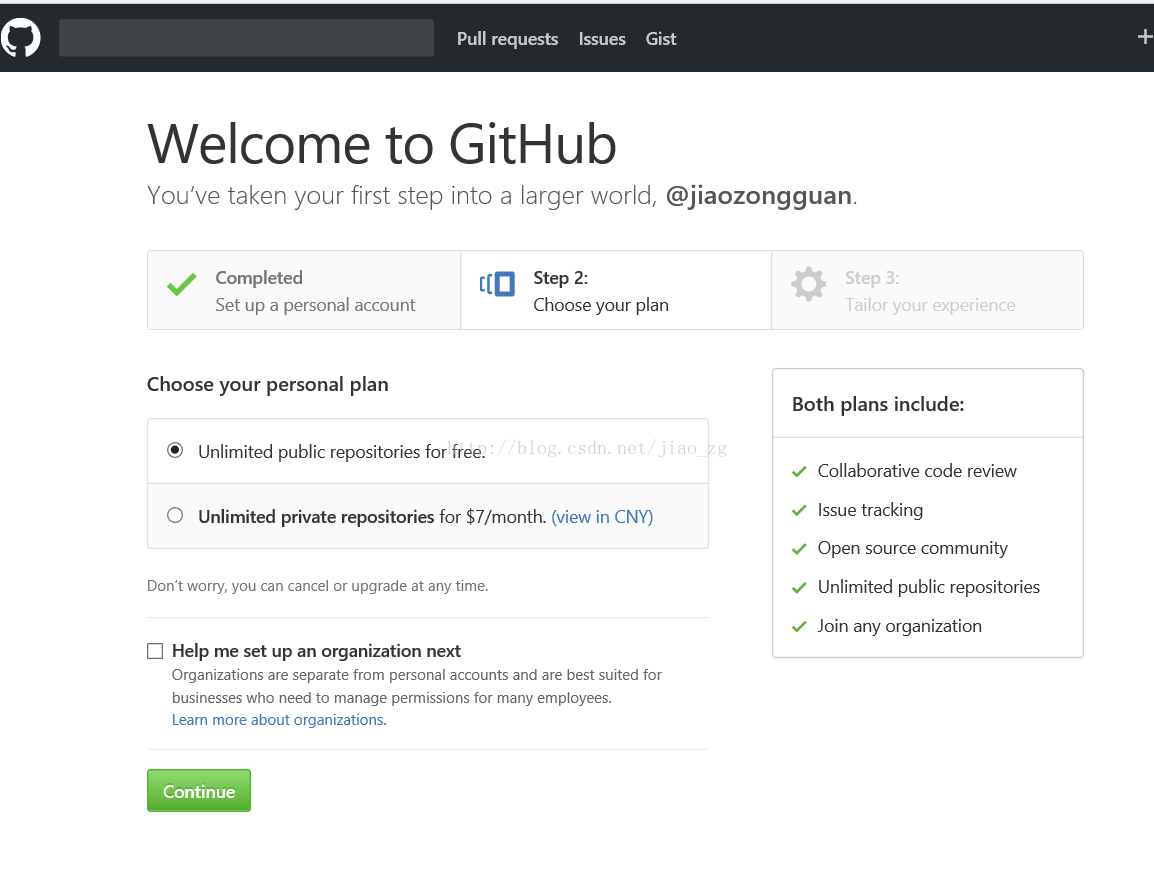Click the Open source community text
The image size is (1154, 874).
coord(913,549)
